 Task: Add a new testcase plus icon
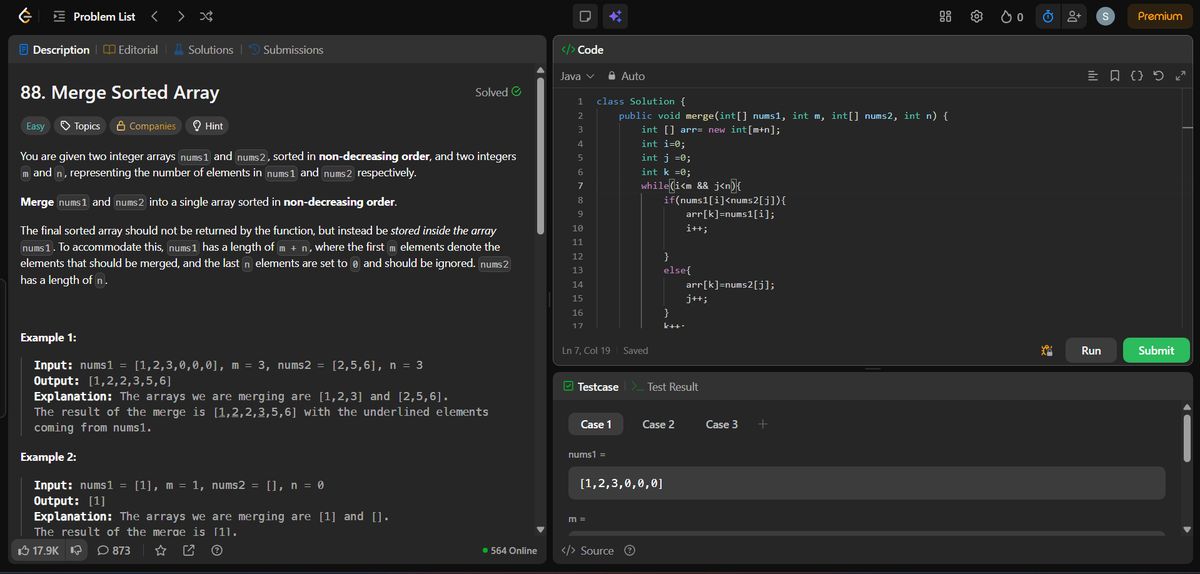[762, 424]
